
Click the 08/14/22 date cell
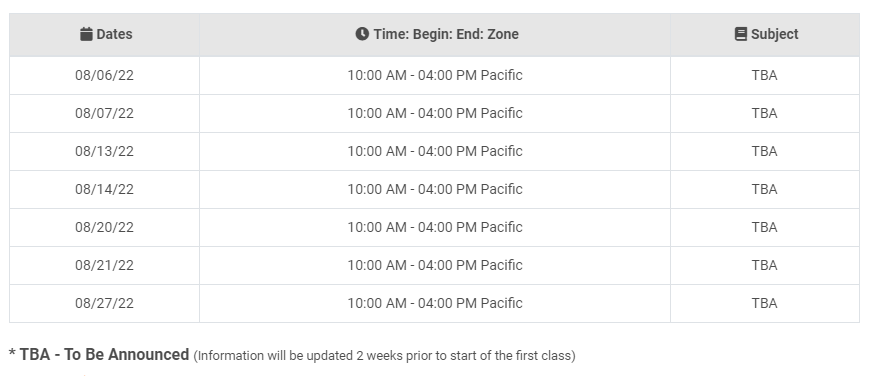[x=104, y=189]
